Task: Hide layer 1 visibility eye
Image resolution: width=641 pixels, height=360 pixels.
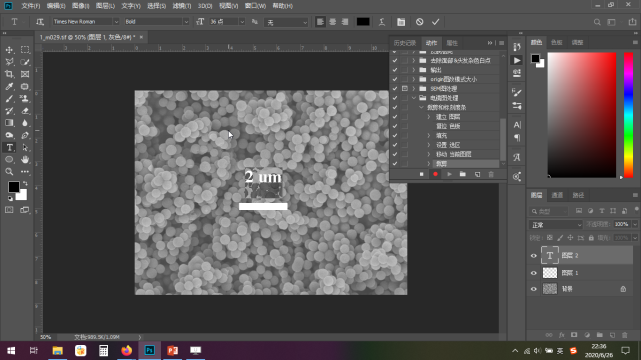Action: click(x=533, y=273)
